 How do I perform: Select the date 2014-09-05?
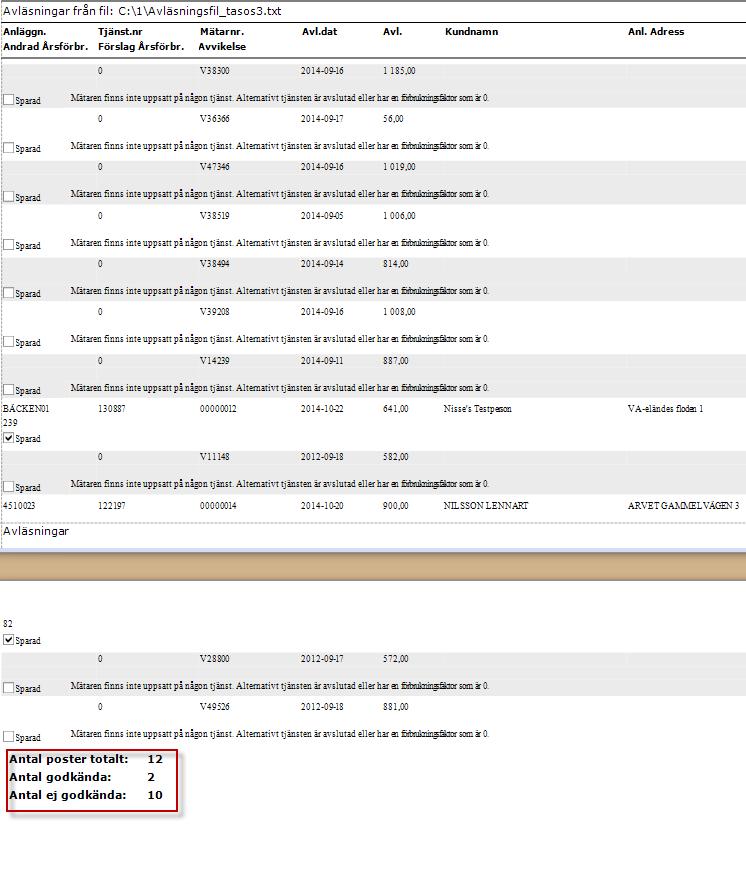point(322,216)
